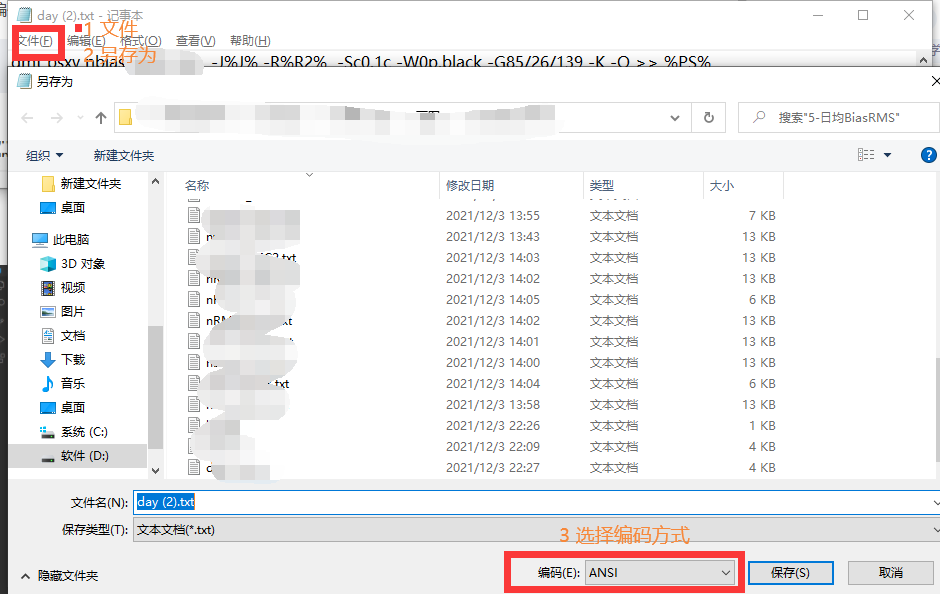The image size is (940, 594).
Task: Click the Forward navigation arrow
Action: tap(55, 117)
